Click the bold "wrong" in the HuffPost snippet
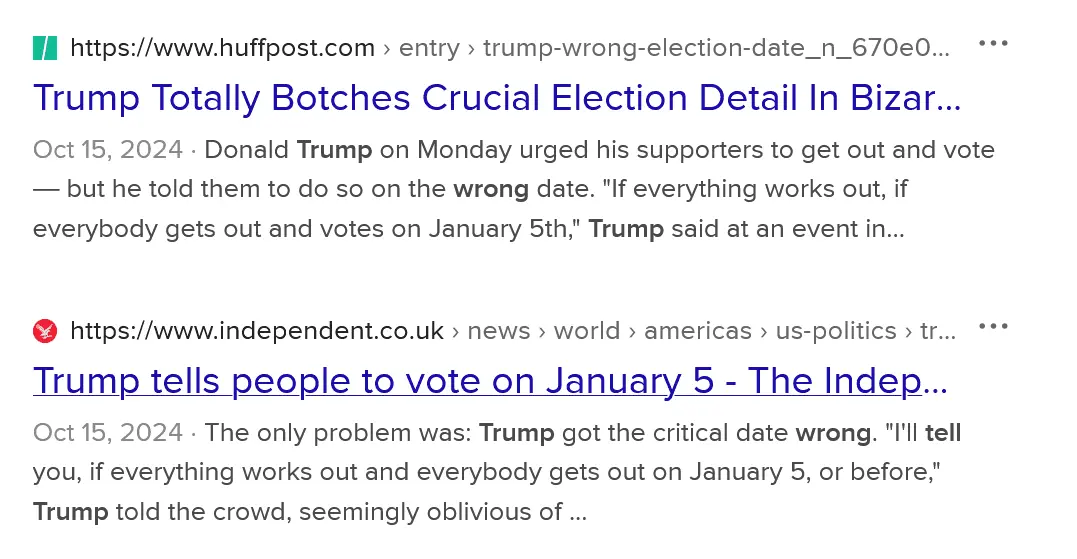Image resolution: width=1077 pixels, height=559 pixels. pyautogui.click(x=490, y=189)
